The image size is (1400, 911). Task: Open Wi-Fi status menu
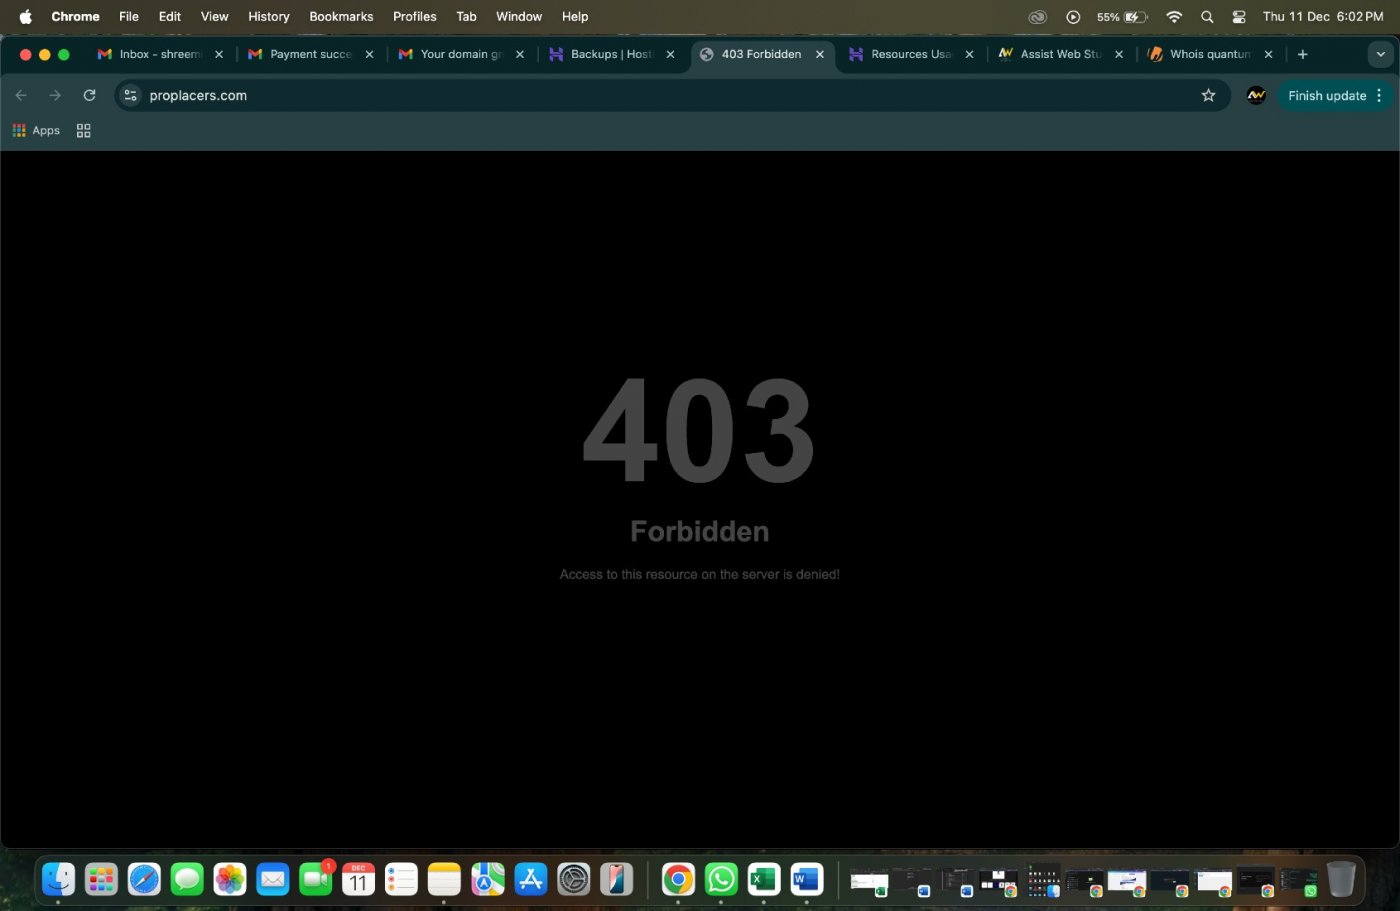point(1174,16)
